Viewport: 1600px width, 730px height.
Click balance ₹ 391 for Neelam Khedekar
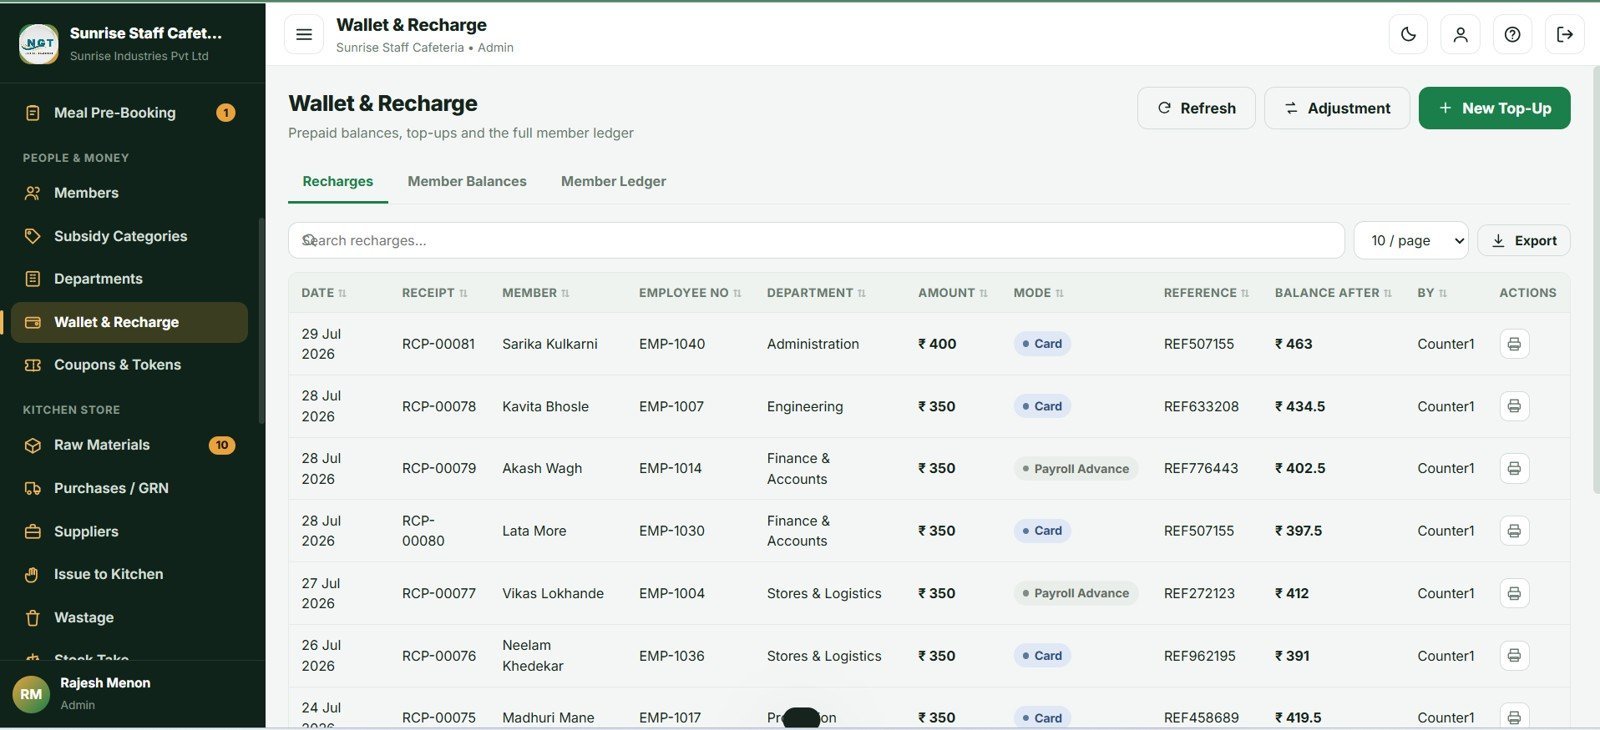coord(1292,656)
